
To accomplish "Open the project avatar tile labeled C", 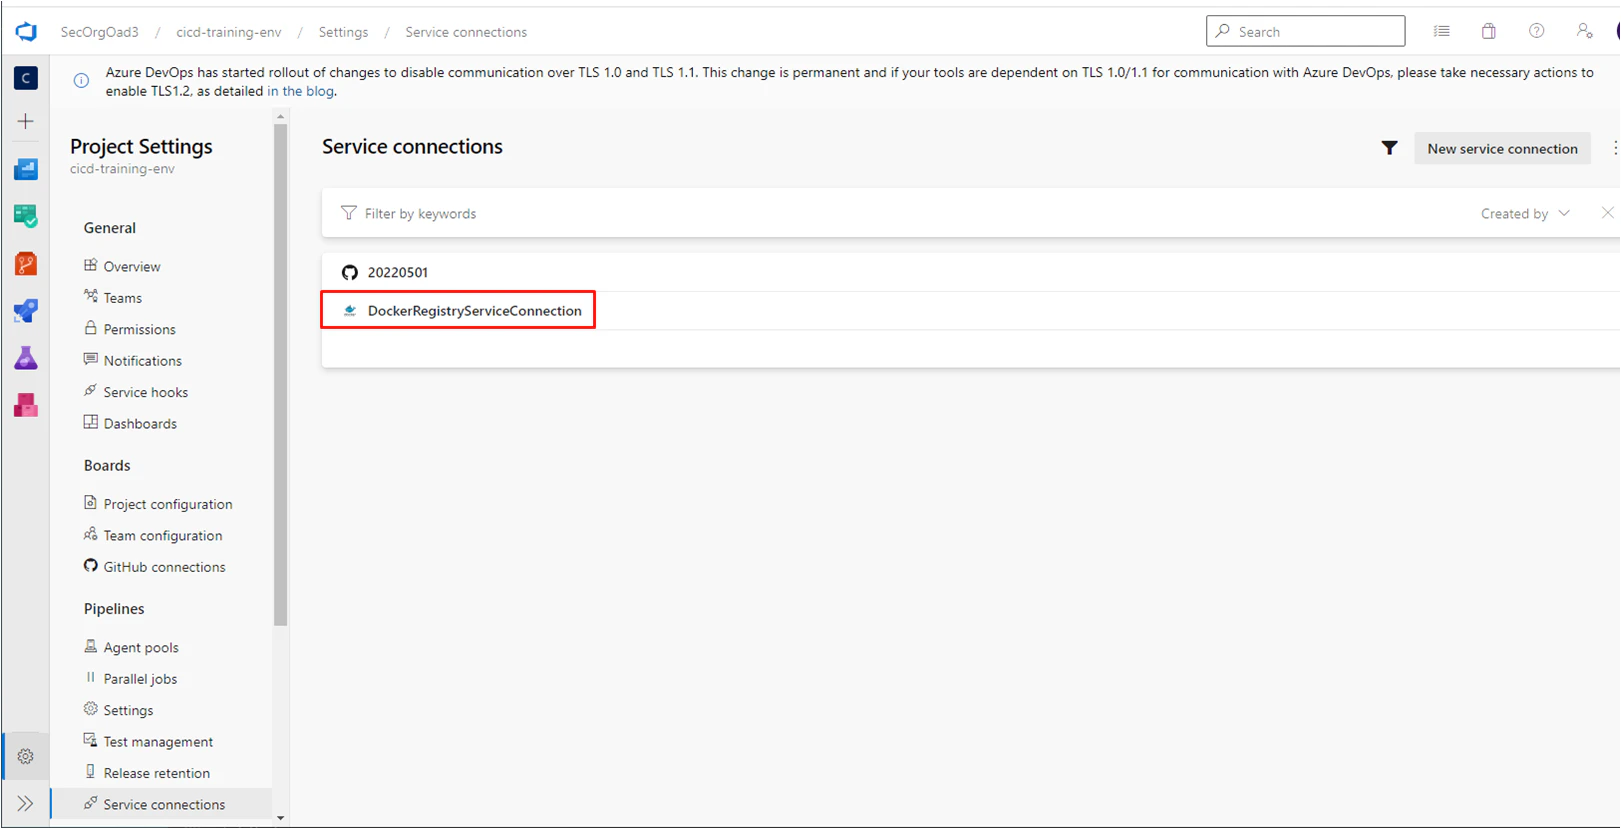I will tap(26, 78).
